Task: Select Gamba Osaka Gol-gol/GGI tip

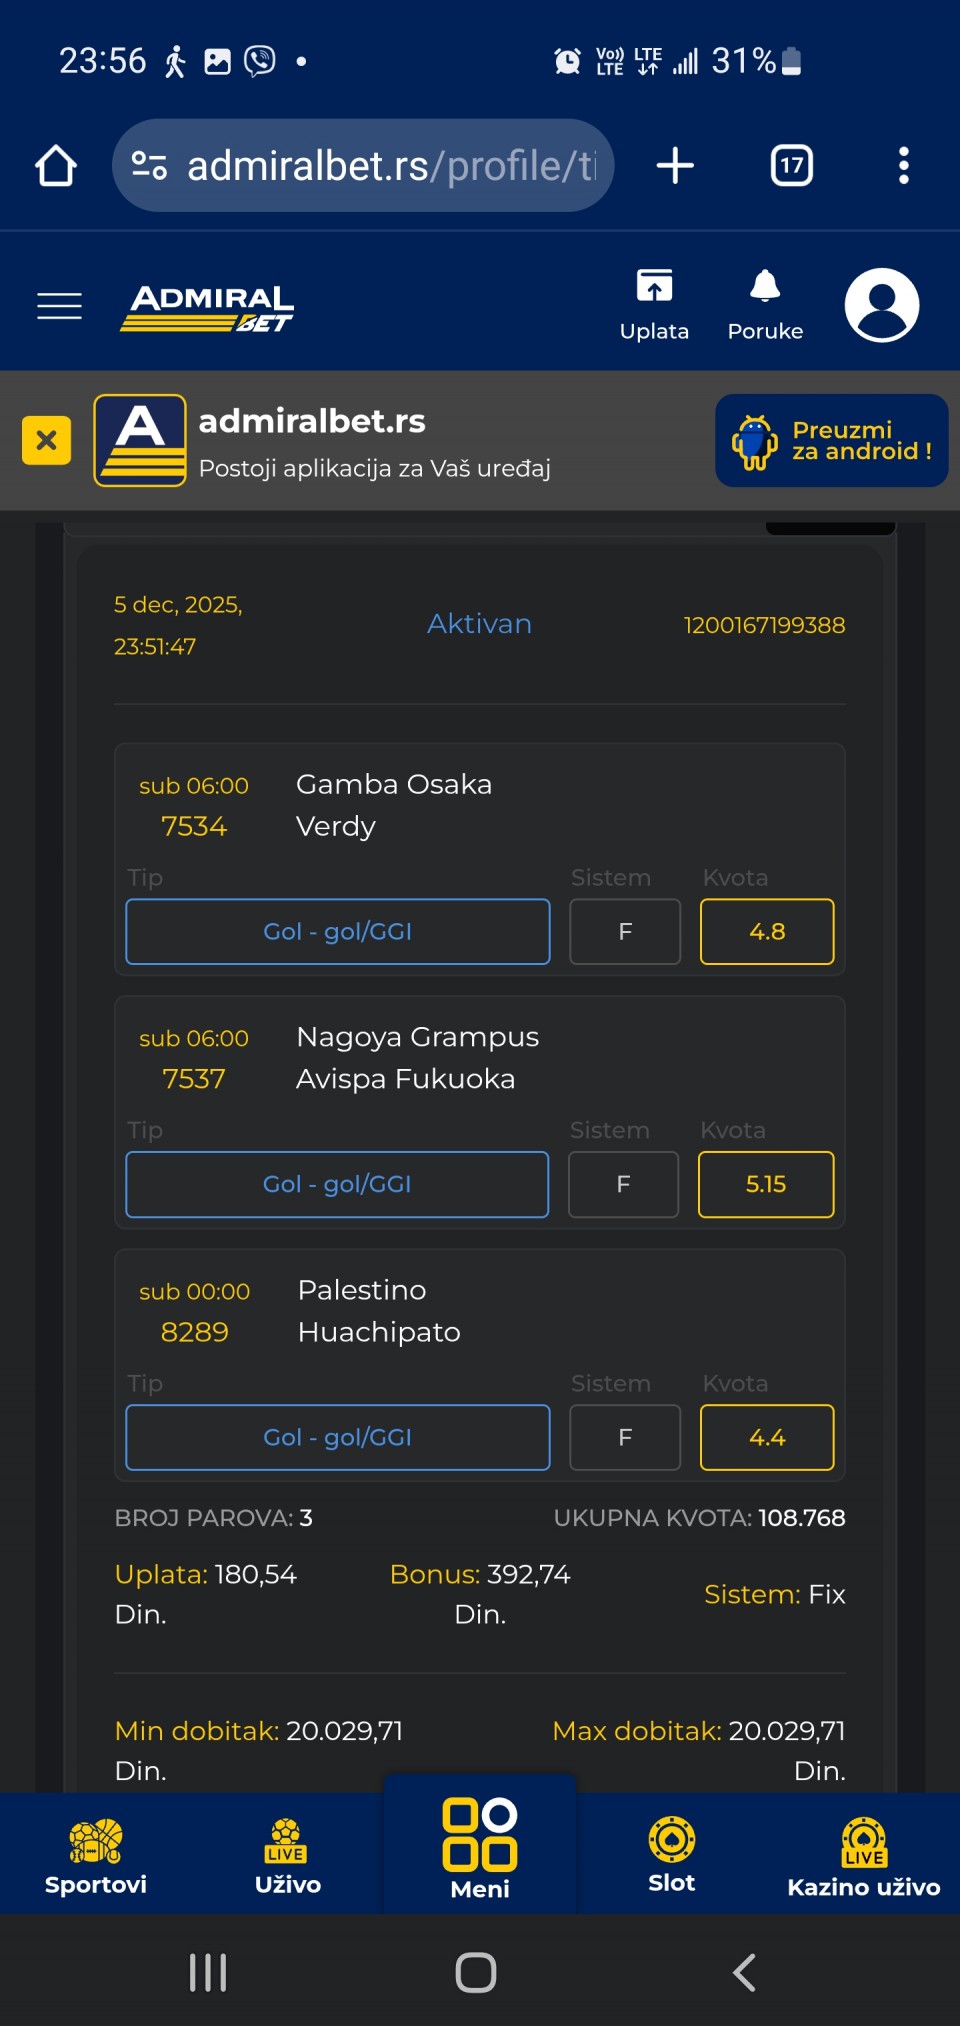Action: coord(337,932)
